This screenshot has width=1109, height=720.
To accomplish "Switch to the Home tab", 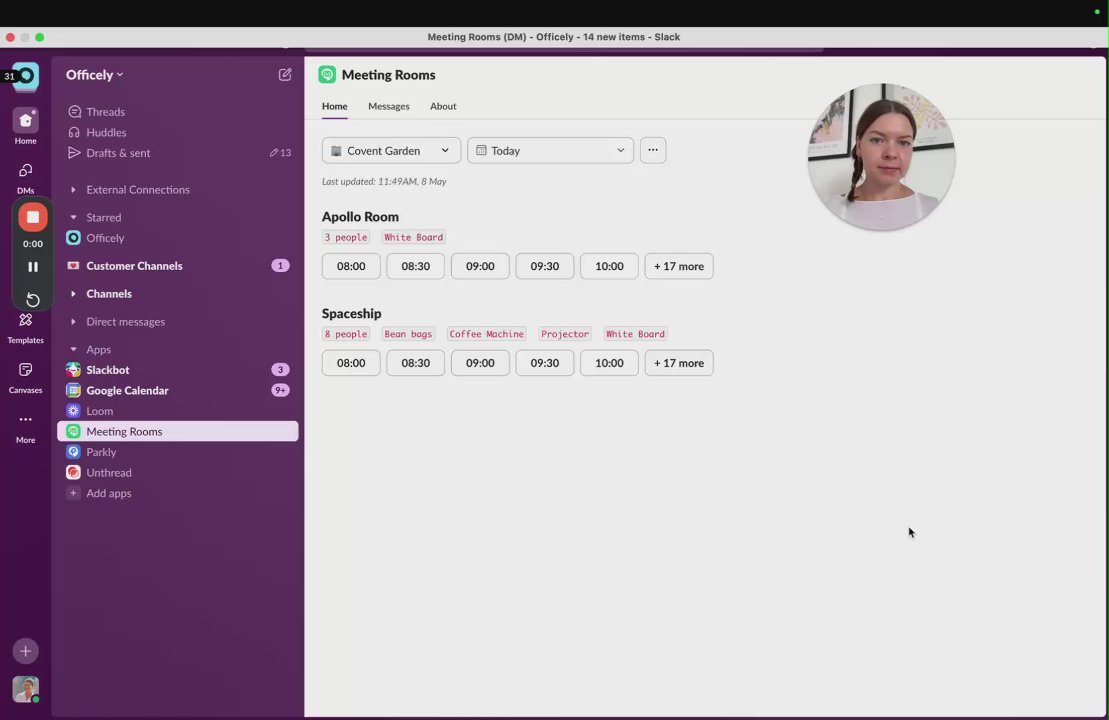I will [335, 106].
